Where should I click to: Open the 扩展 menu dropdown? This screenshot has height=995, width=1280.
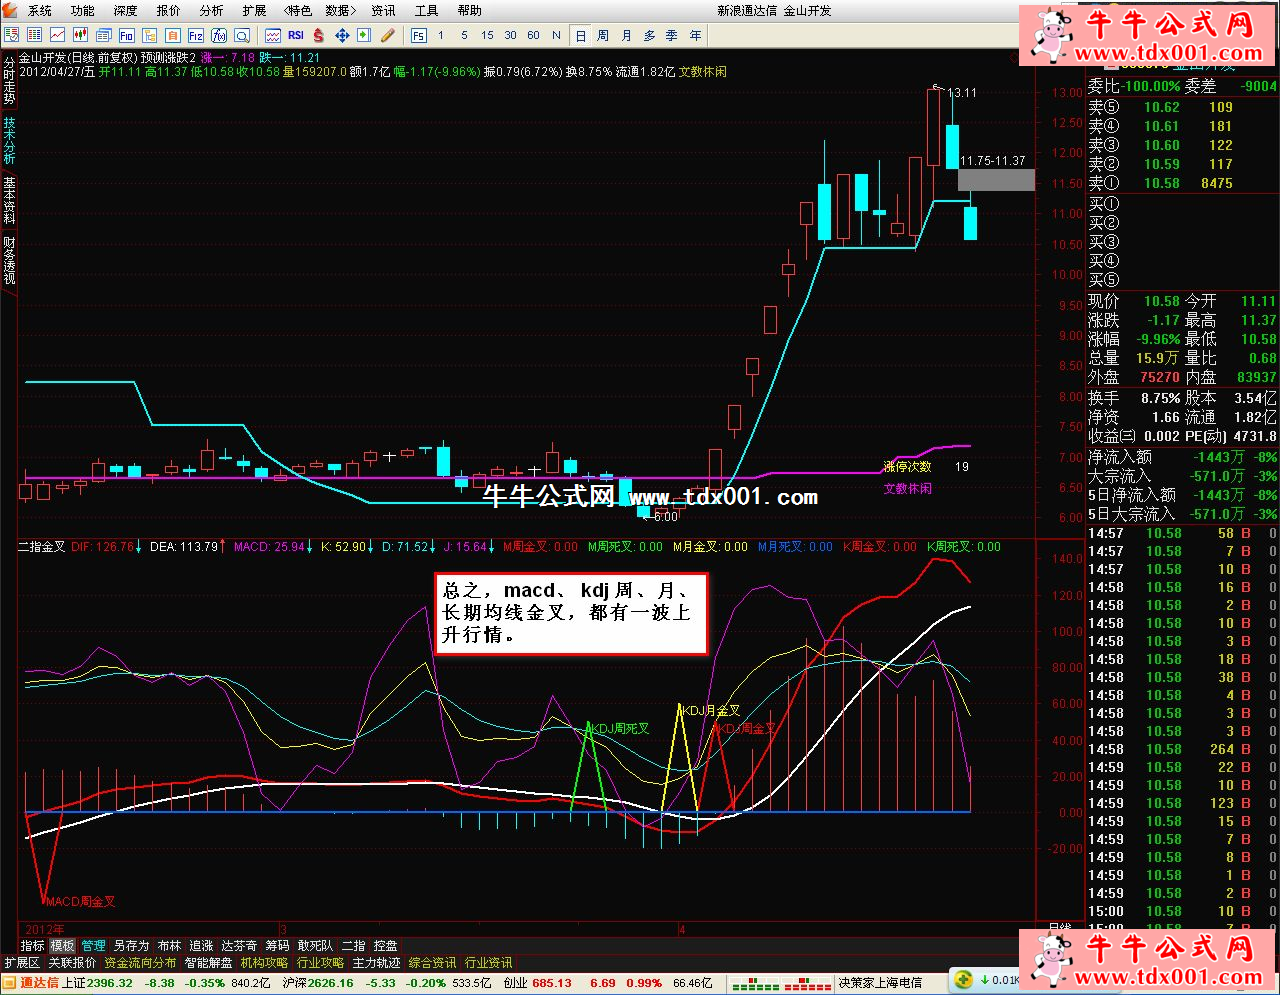click(255, 10)
